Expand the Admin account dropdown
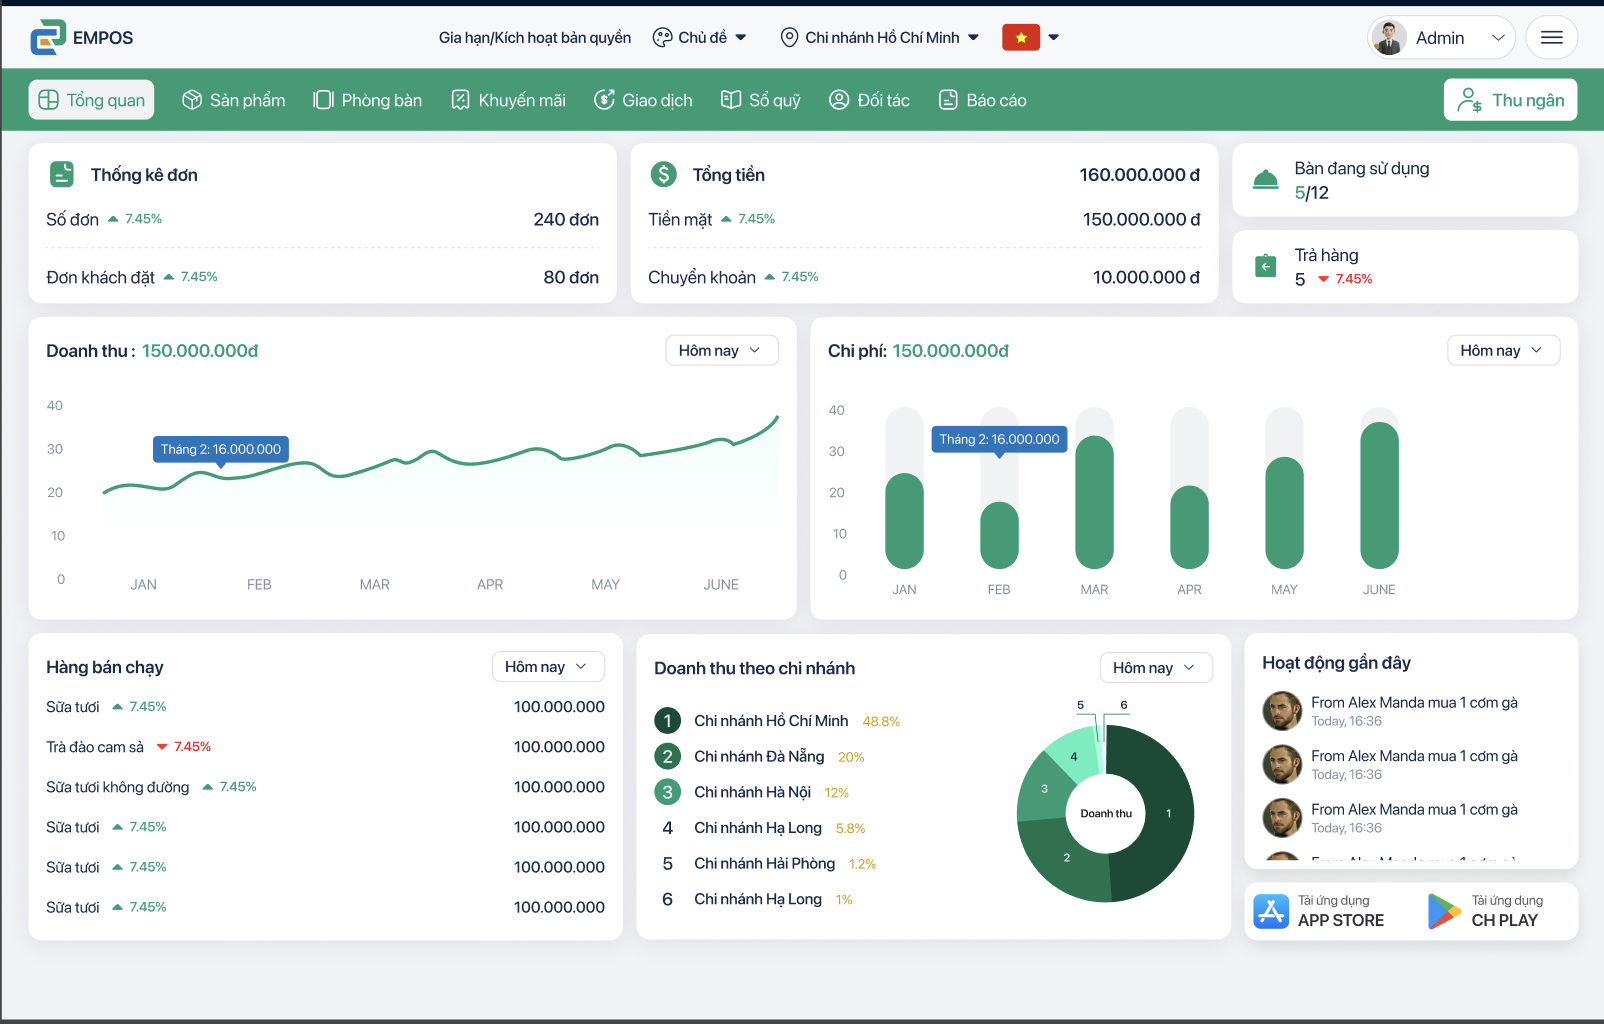Image resolution: width=1604 pixels, height=1024 pixels. click(1498, 38)
